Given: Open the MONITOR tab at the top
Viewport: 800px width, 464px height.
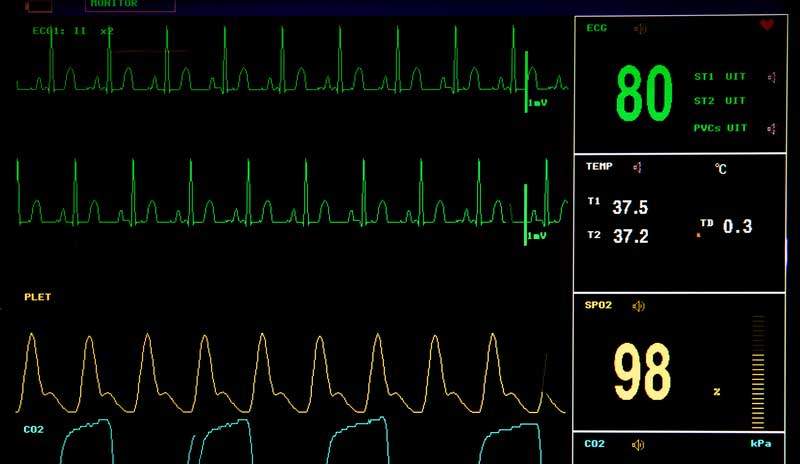Looking at the screenshot, I should pos(129,5).
